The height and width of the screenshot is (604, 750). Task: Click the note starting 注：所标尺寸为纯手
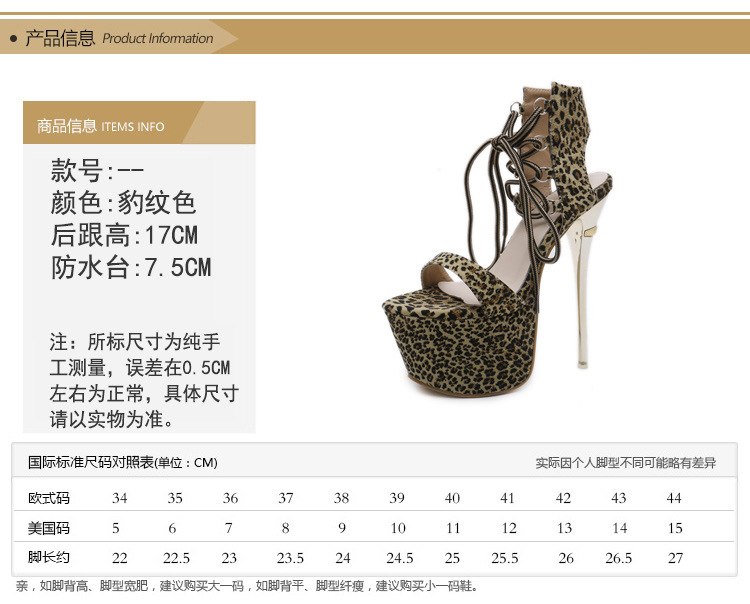[x=143, y=381]
